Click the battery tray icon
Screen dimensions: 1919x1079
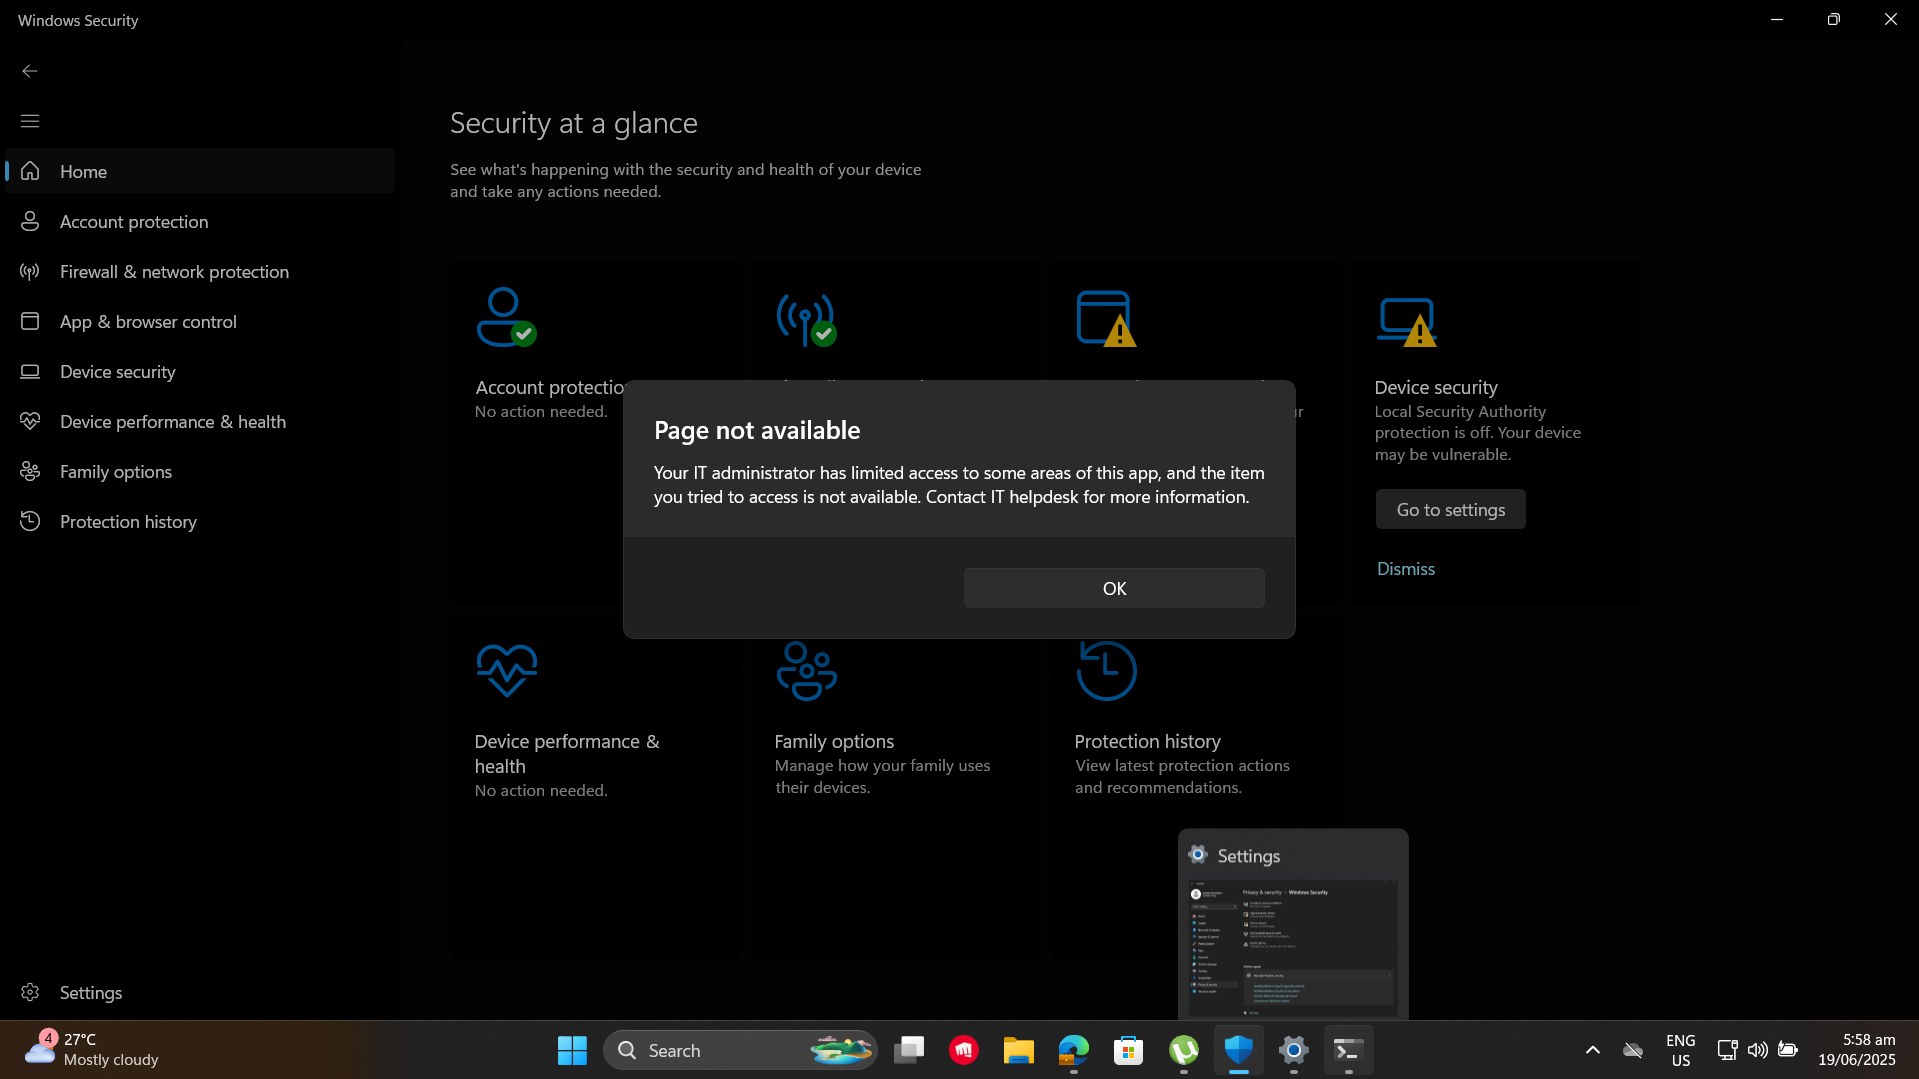pyautogui.click(x=1788, y=1050)
